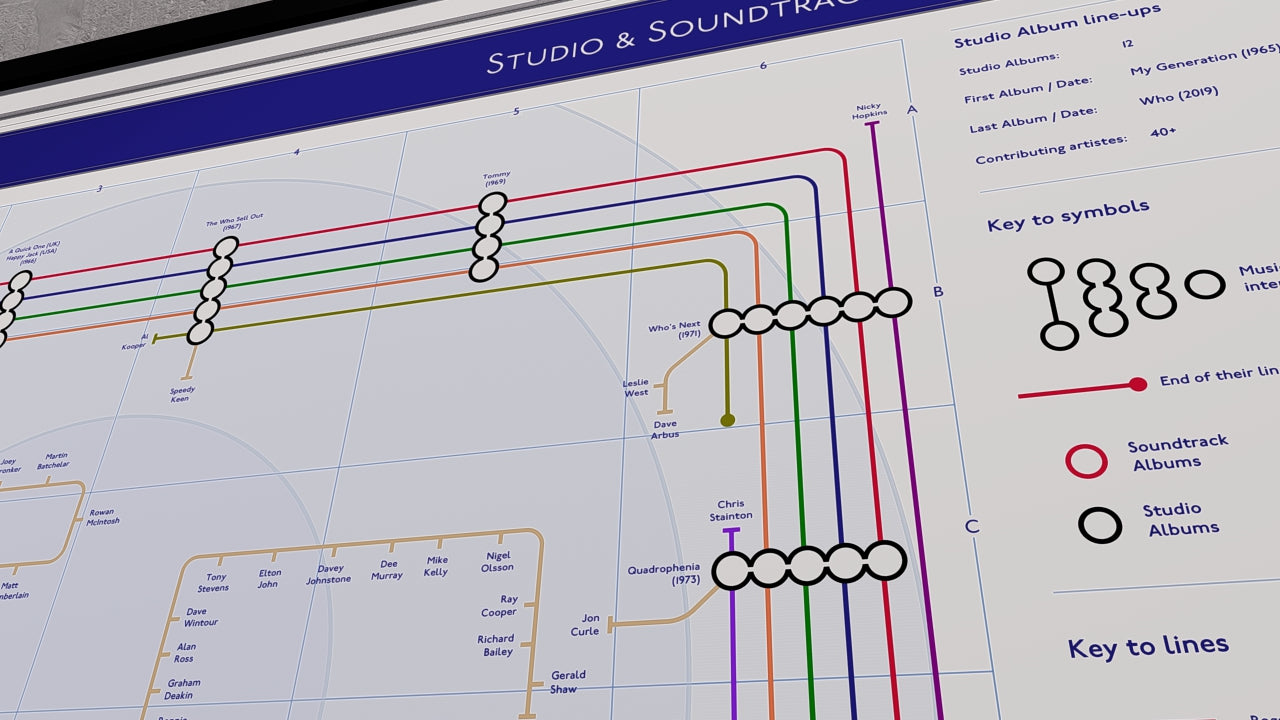The image size is (1280, 720).
Task: Click the Jon Curle label
Action: click(x=585, y=625)
